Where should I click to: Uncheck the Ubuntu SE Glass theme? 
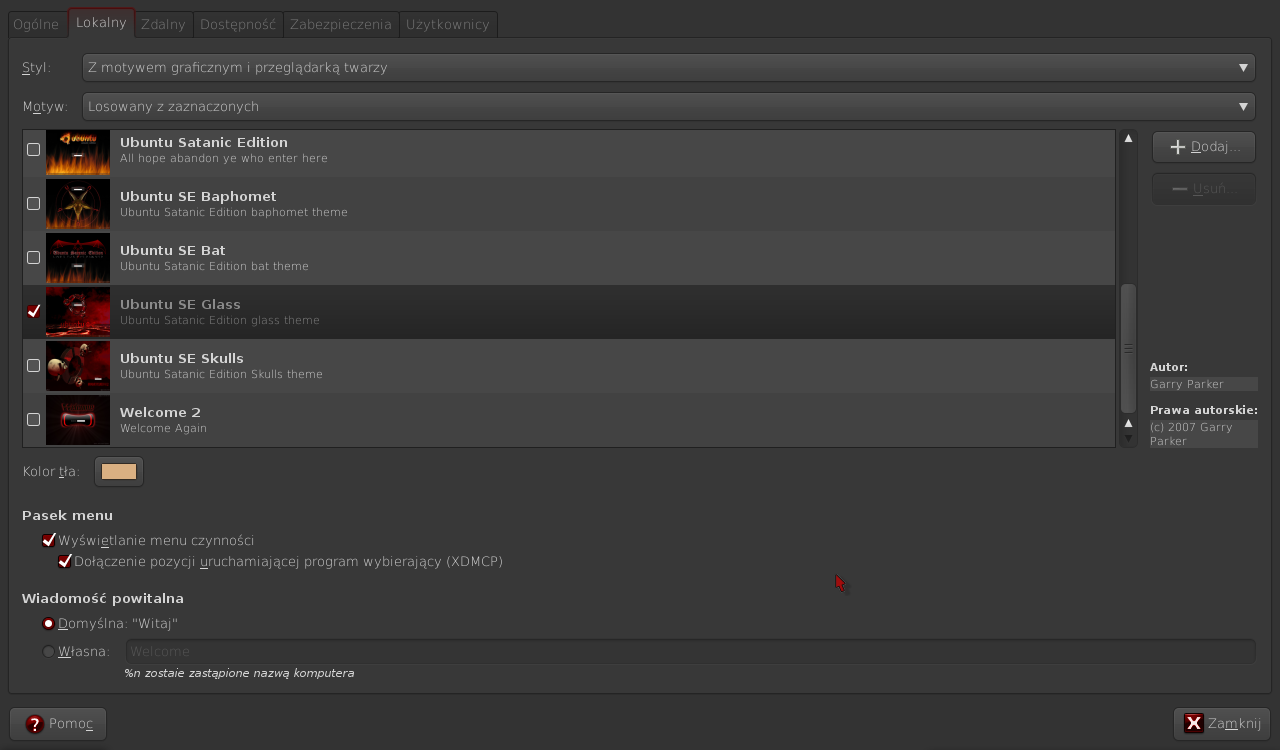[33, 311]
